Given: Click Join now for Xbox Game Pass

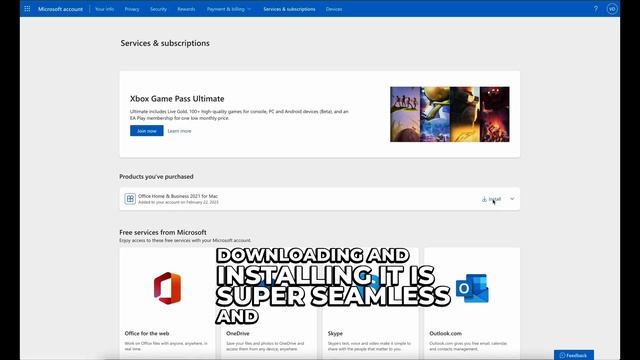Looking at the screenshot, I should coord(147,131).
